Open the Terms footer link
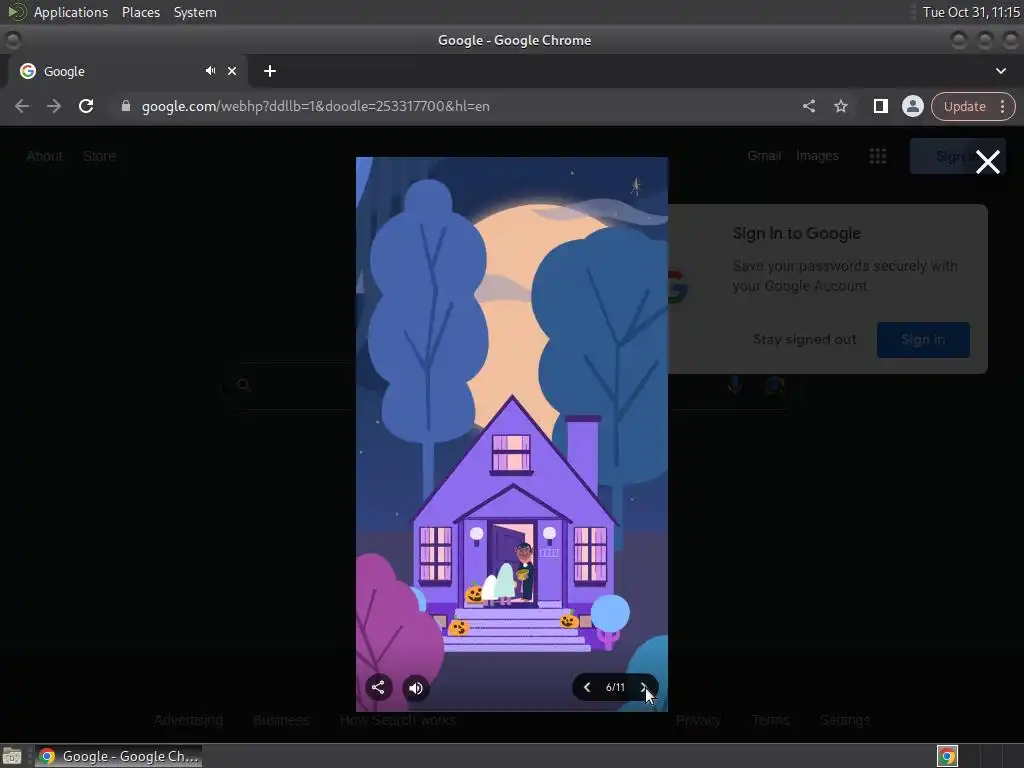This screenshot has height=768, width=1024. click(770, 720)
